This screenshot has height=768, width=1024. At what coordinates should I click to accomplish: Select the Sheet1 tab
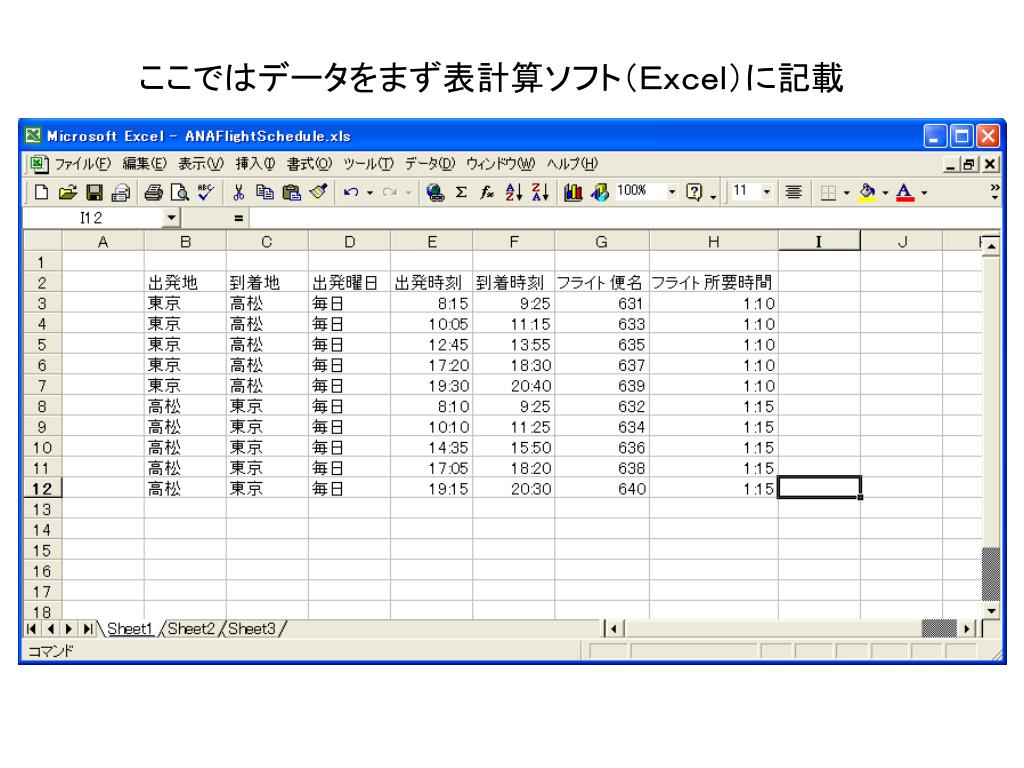(129, 629)
